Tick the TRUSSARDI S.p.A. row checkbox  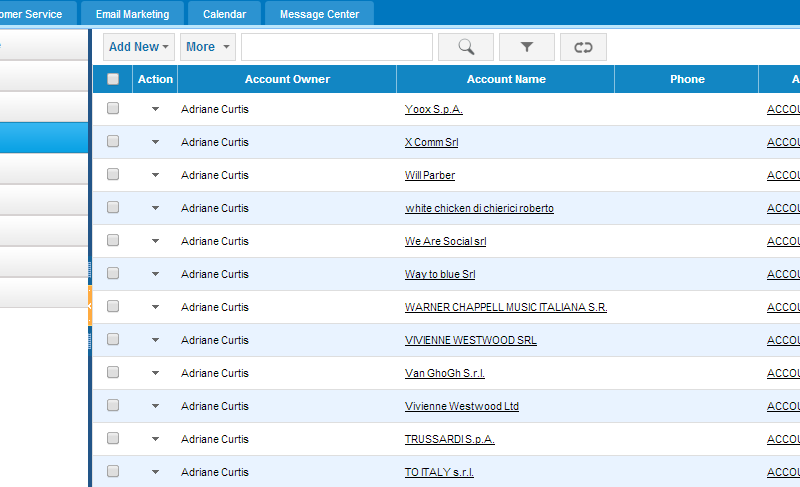tap(113, 438)
